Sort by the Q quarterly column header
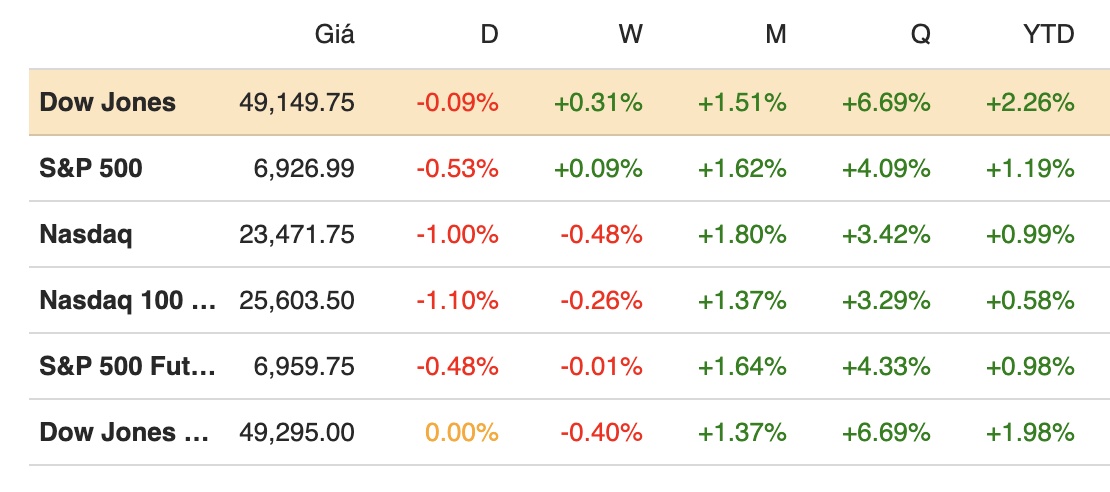Viewport: 1110px width, 492px height. [x=920, y=35]
